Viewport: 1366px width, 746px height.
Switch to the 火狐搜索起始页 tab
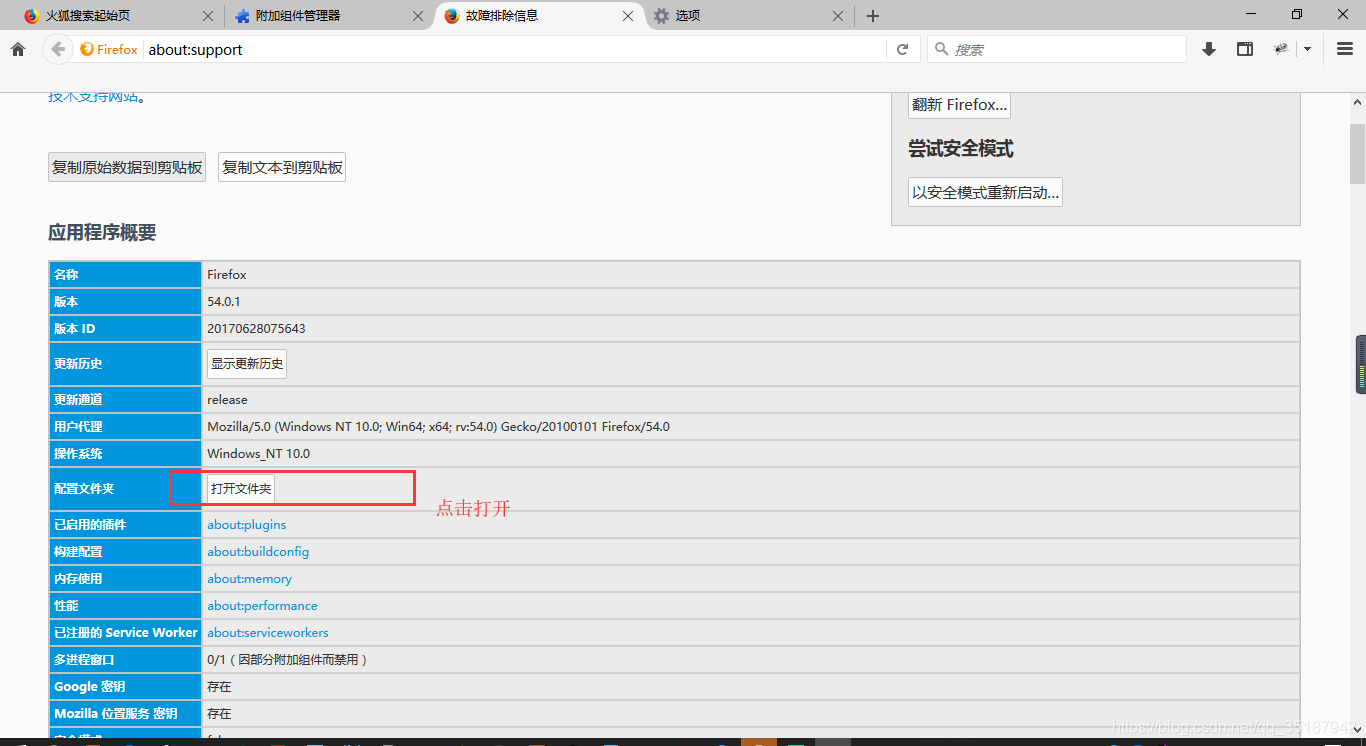(x=118, y=16)
